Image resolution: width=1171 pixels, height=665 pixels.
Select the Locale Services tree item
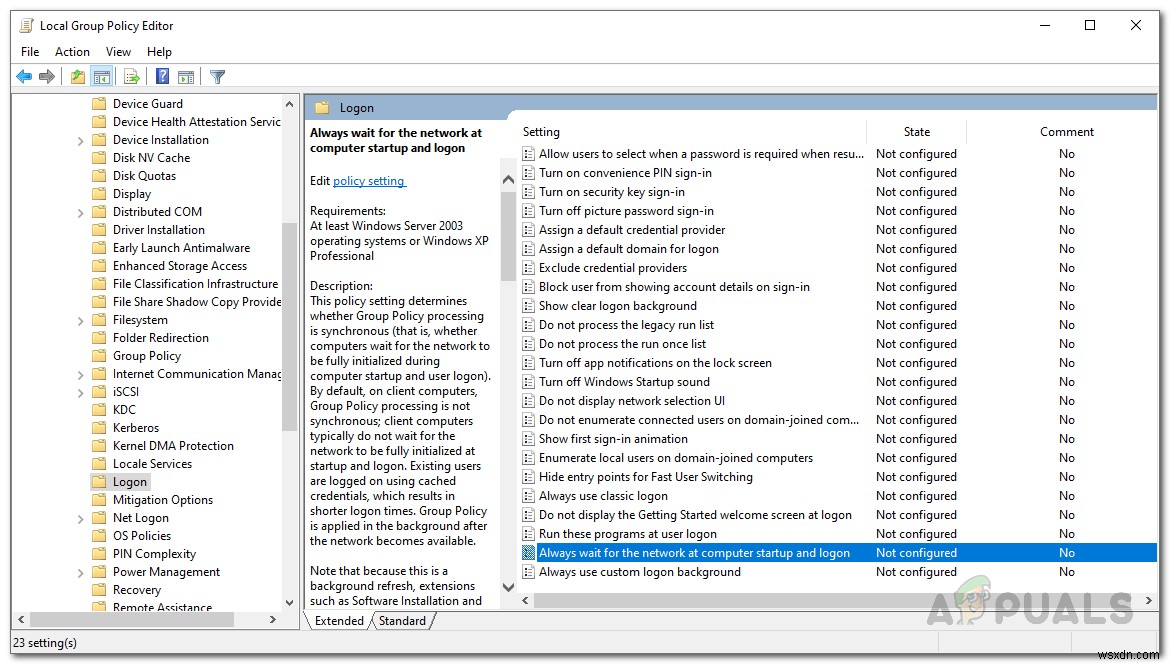[152, 464]
